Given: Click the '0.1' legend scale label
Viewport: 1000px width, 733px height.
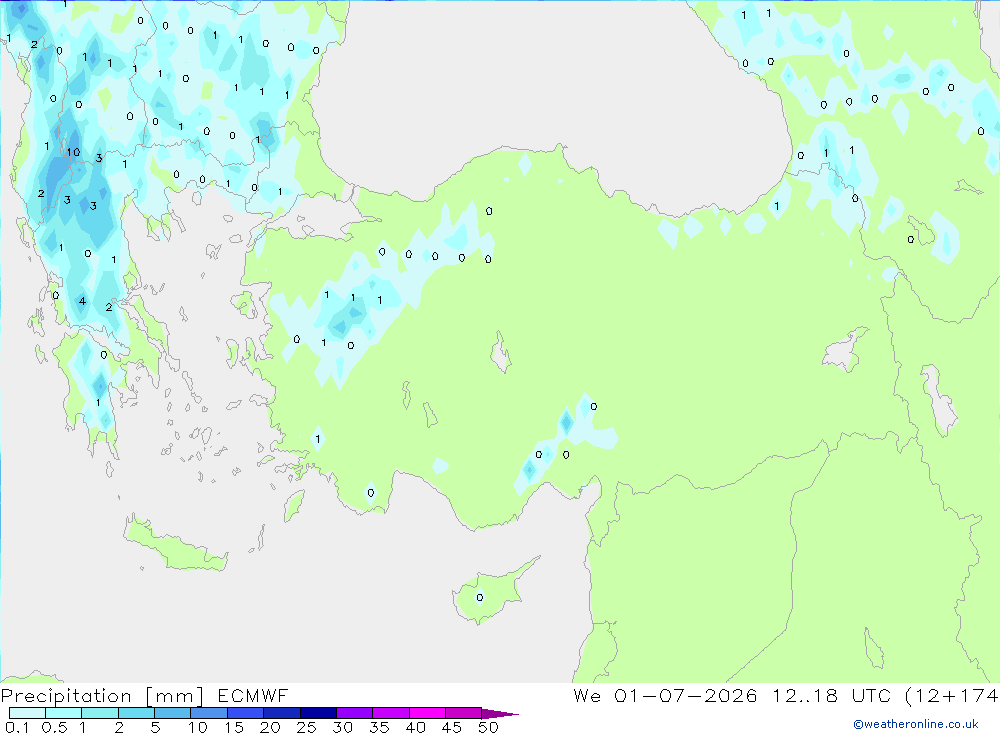Looking at the screenshot, I should 16,727.
